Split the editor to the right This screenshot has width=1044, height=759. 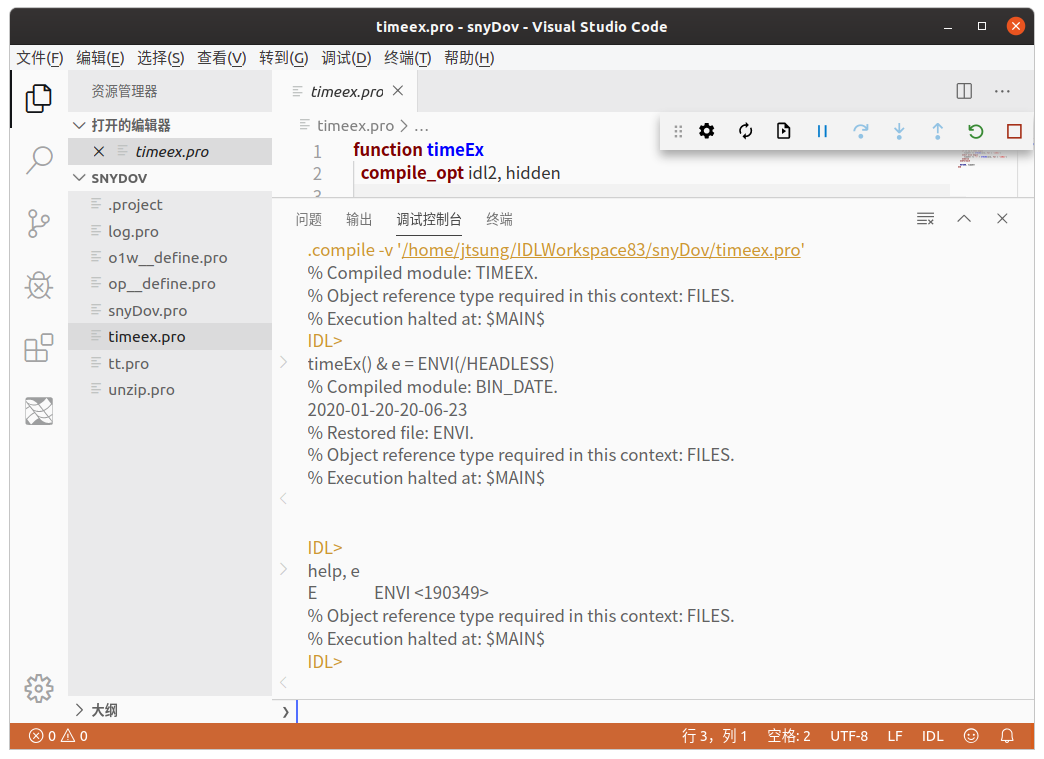click(x=964, y=91)
